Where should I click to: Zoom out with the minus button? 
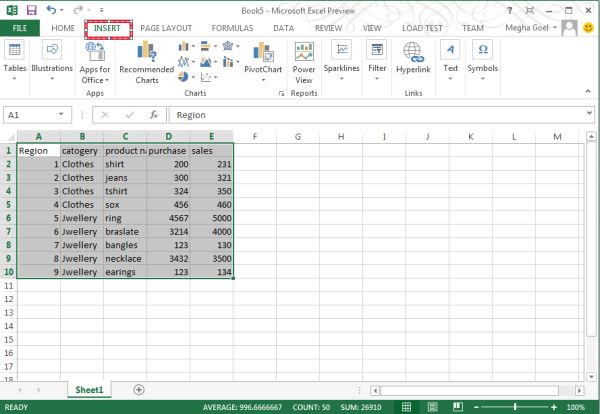coord(476,407)
